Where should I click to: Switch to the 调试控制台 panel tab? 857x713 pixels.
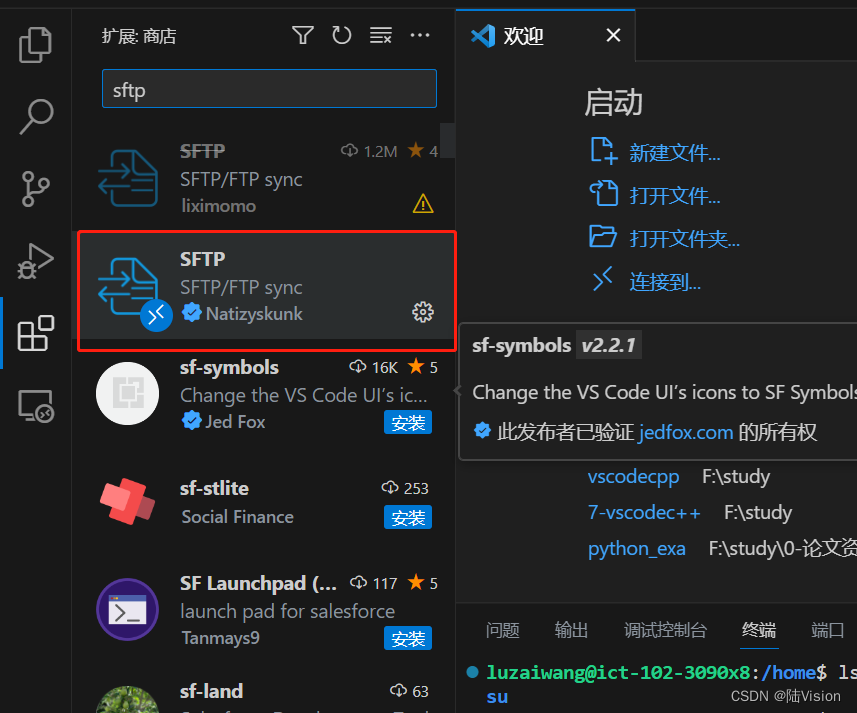(x=664, y=630)
